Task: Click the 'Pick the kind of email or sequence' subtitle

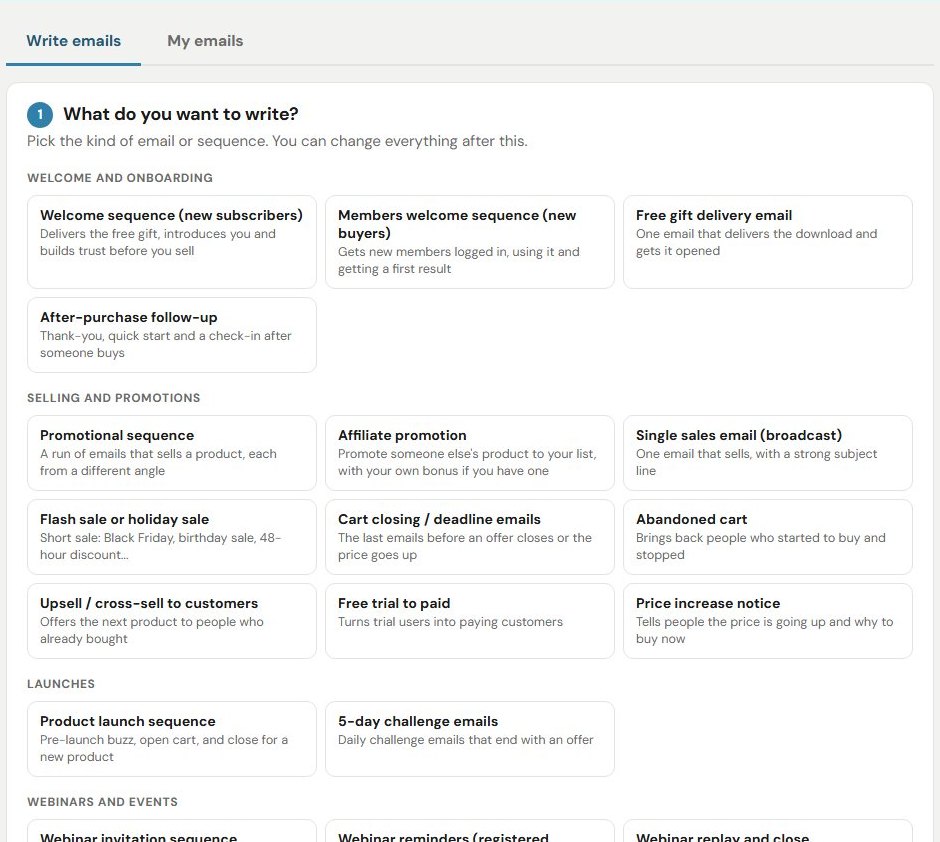Action: click(278, 141)
